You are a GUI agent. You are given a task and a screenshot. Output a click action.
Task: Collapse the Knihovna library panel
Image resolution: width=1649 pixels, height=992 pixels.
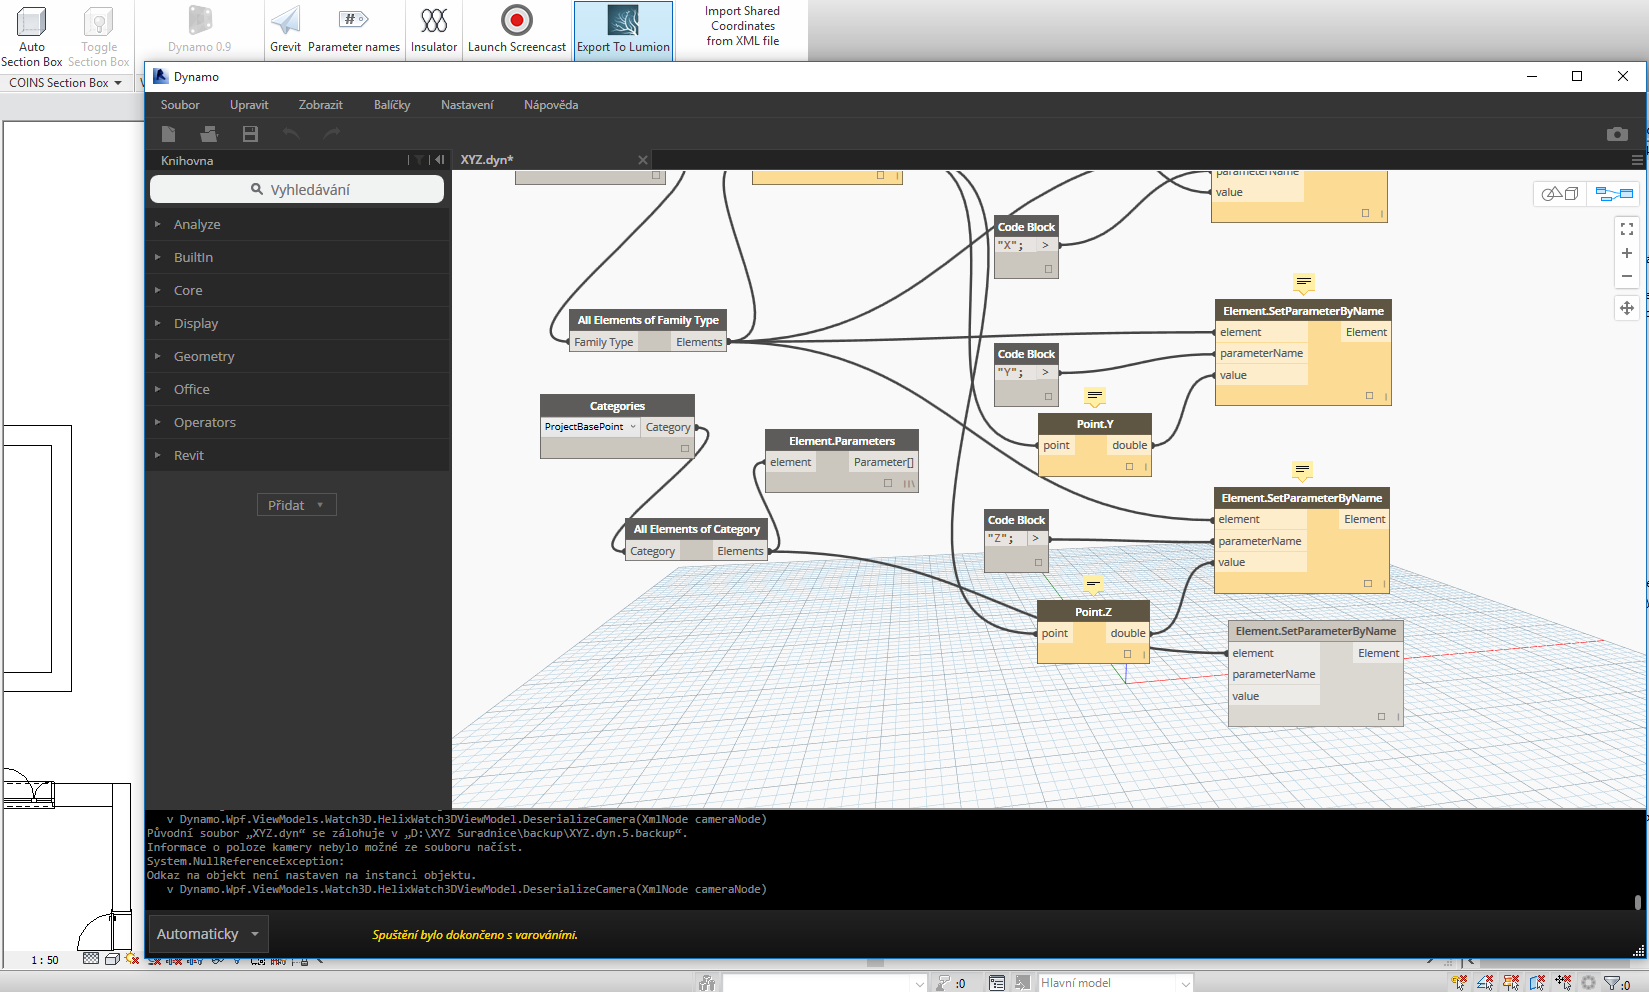coord(439,160)
